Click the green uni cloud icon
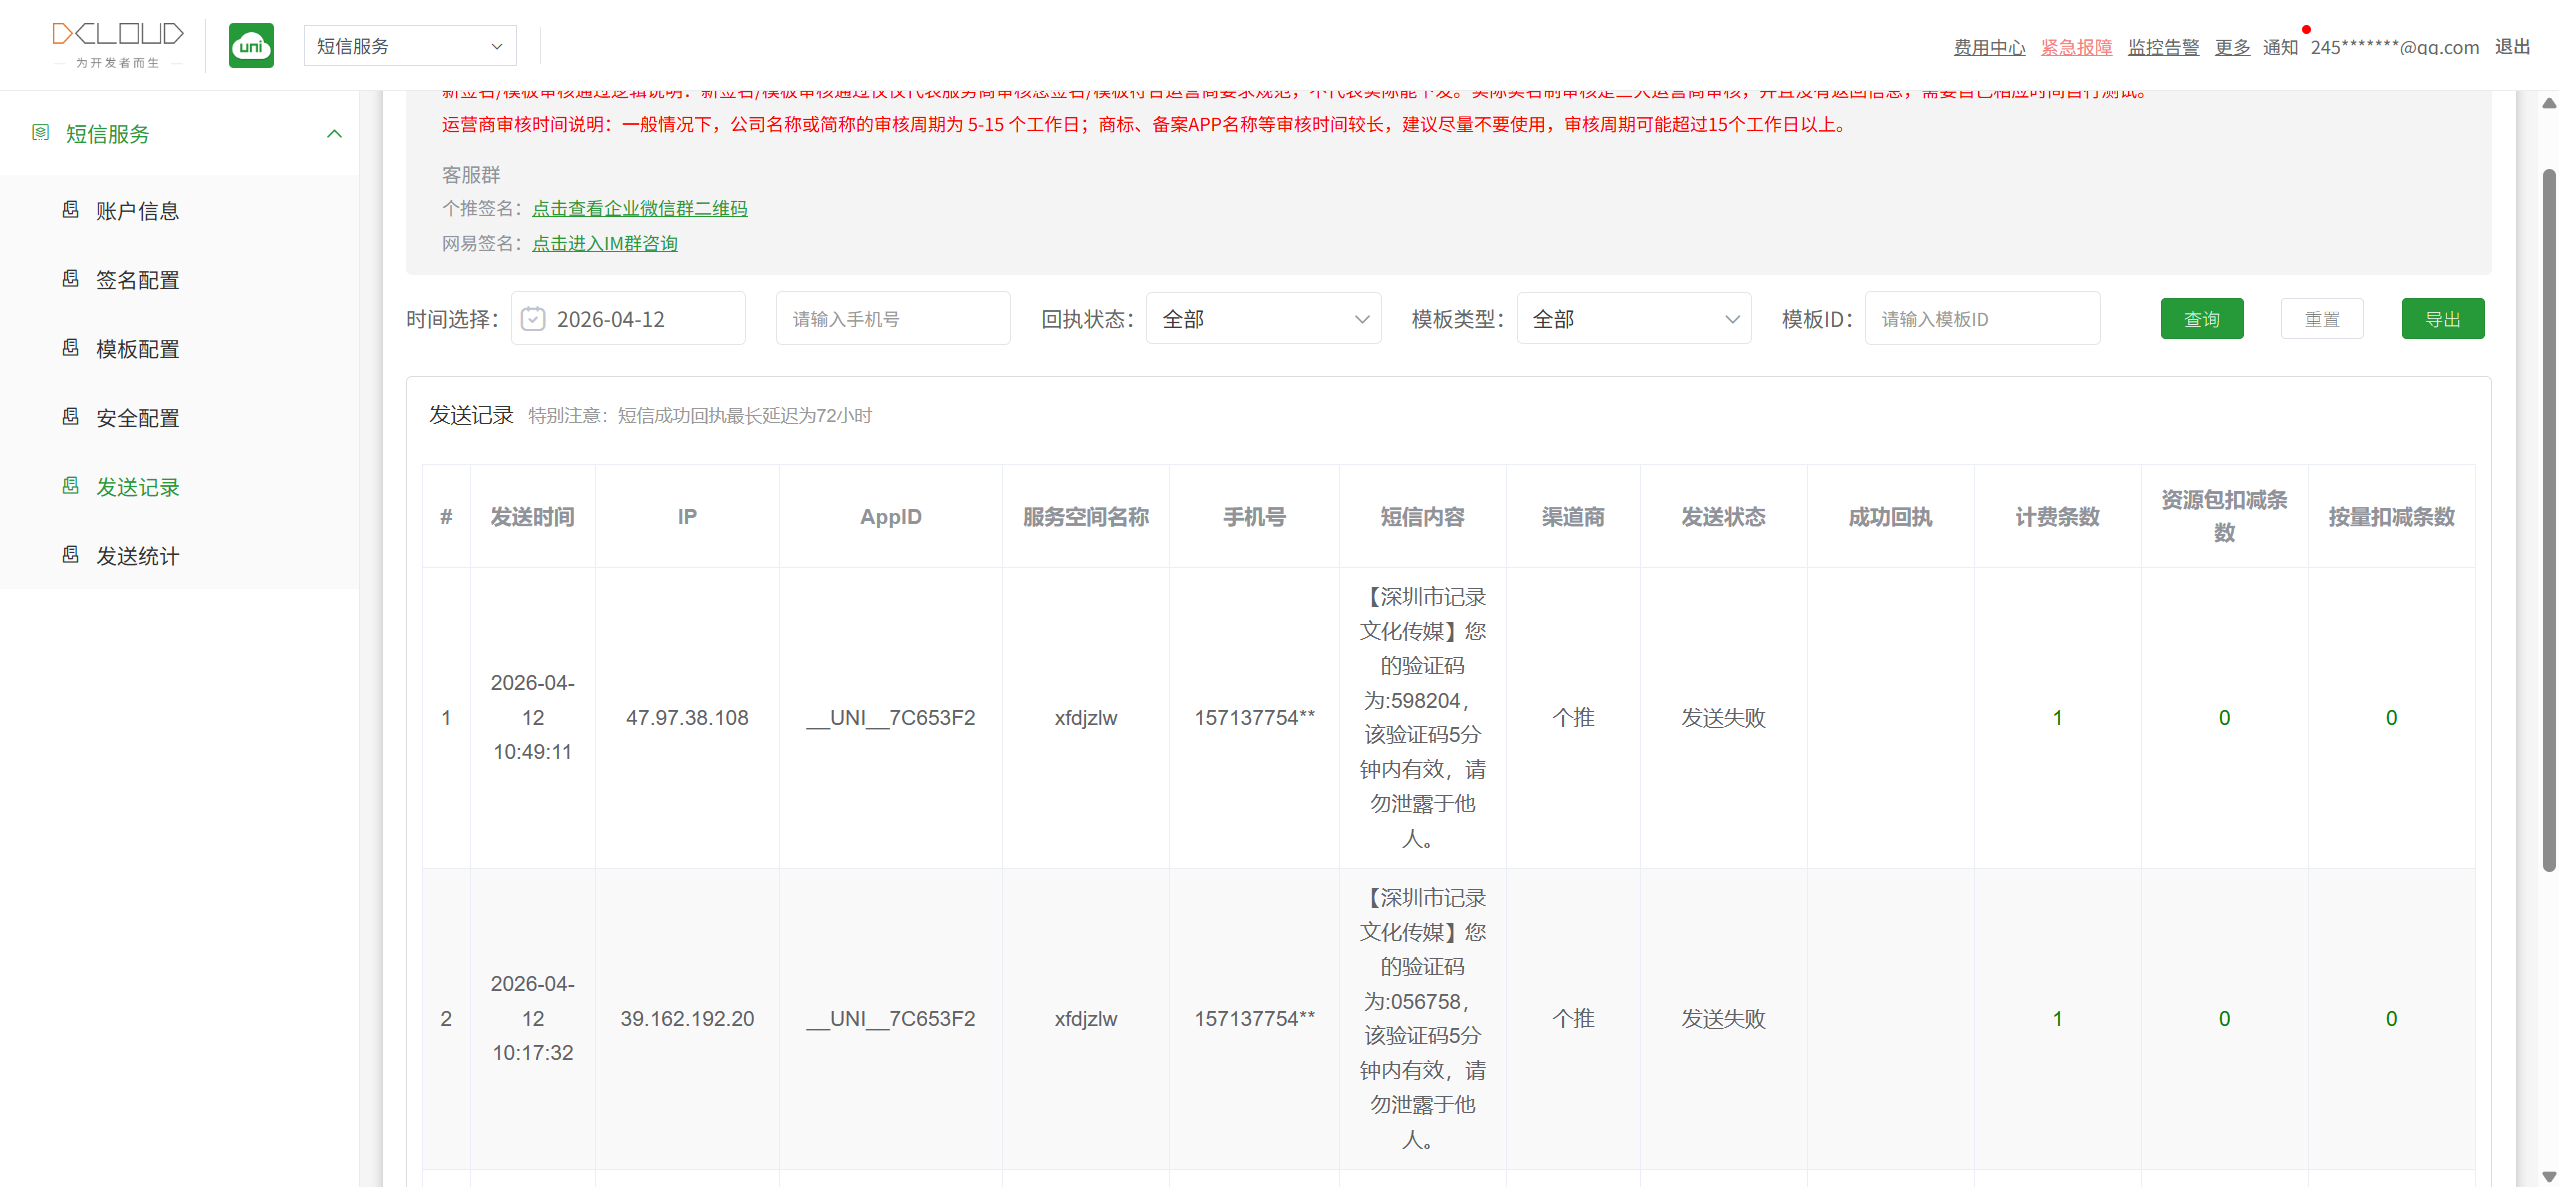 tap(251, 46)
